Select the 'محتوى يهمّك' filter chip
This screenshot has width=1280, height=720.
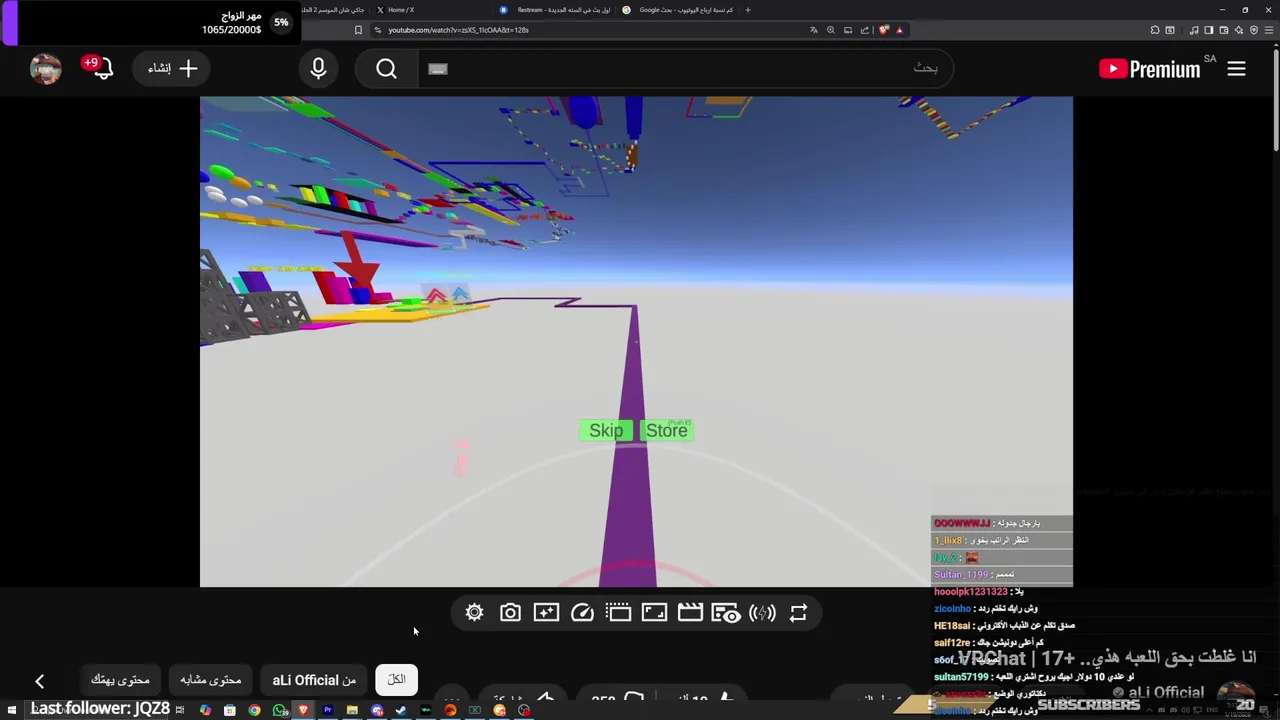pos(121,680)
